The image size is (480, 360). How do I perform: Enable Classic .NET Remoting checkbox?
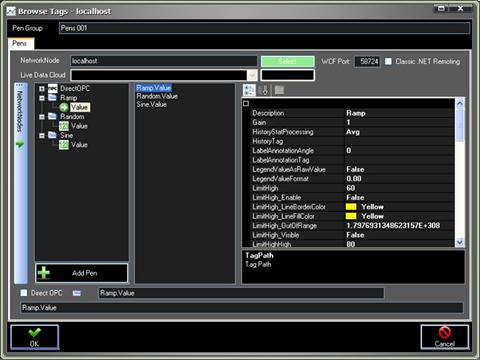point(388,61)
